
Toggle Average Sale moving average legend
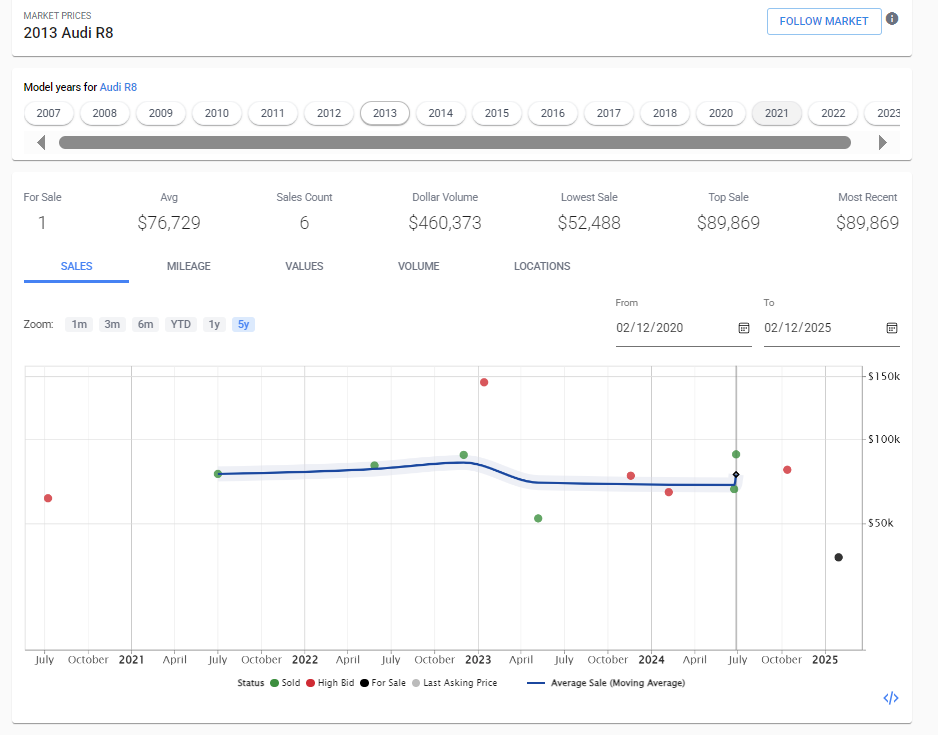pyautogui.click(x=605, y=683)
